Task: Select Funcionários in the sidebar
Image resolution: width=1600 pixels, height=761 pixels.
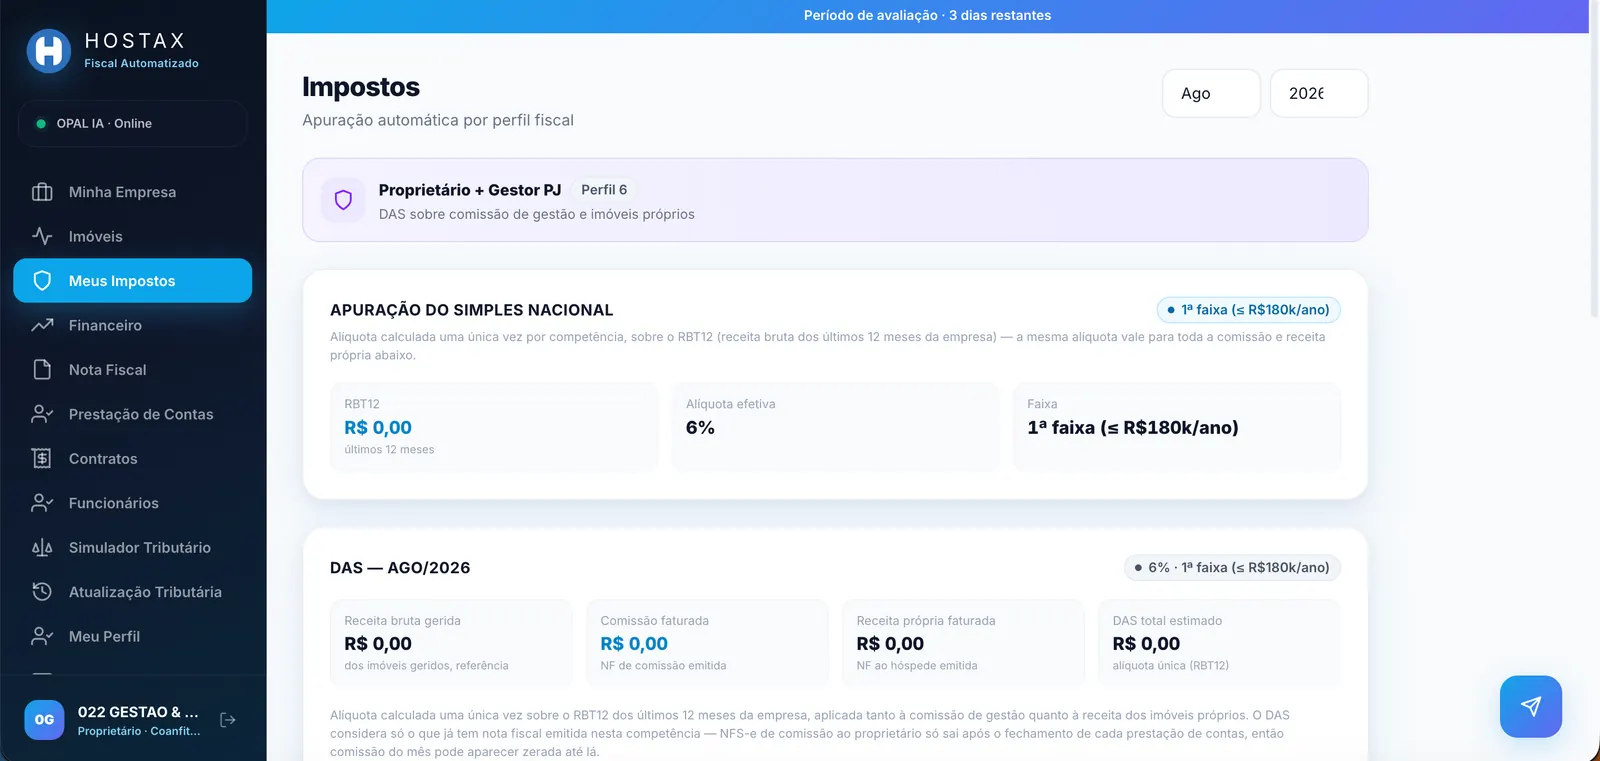Action: [x=132, y=503]
